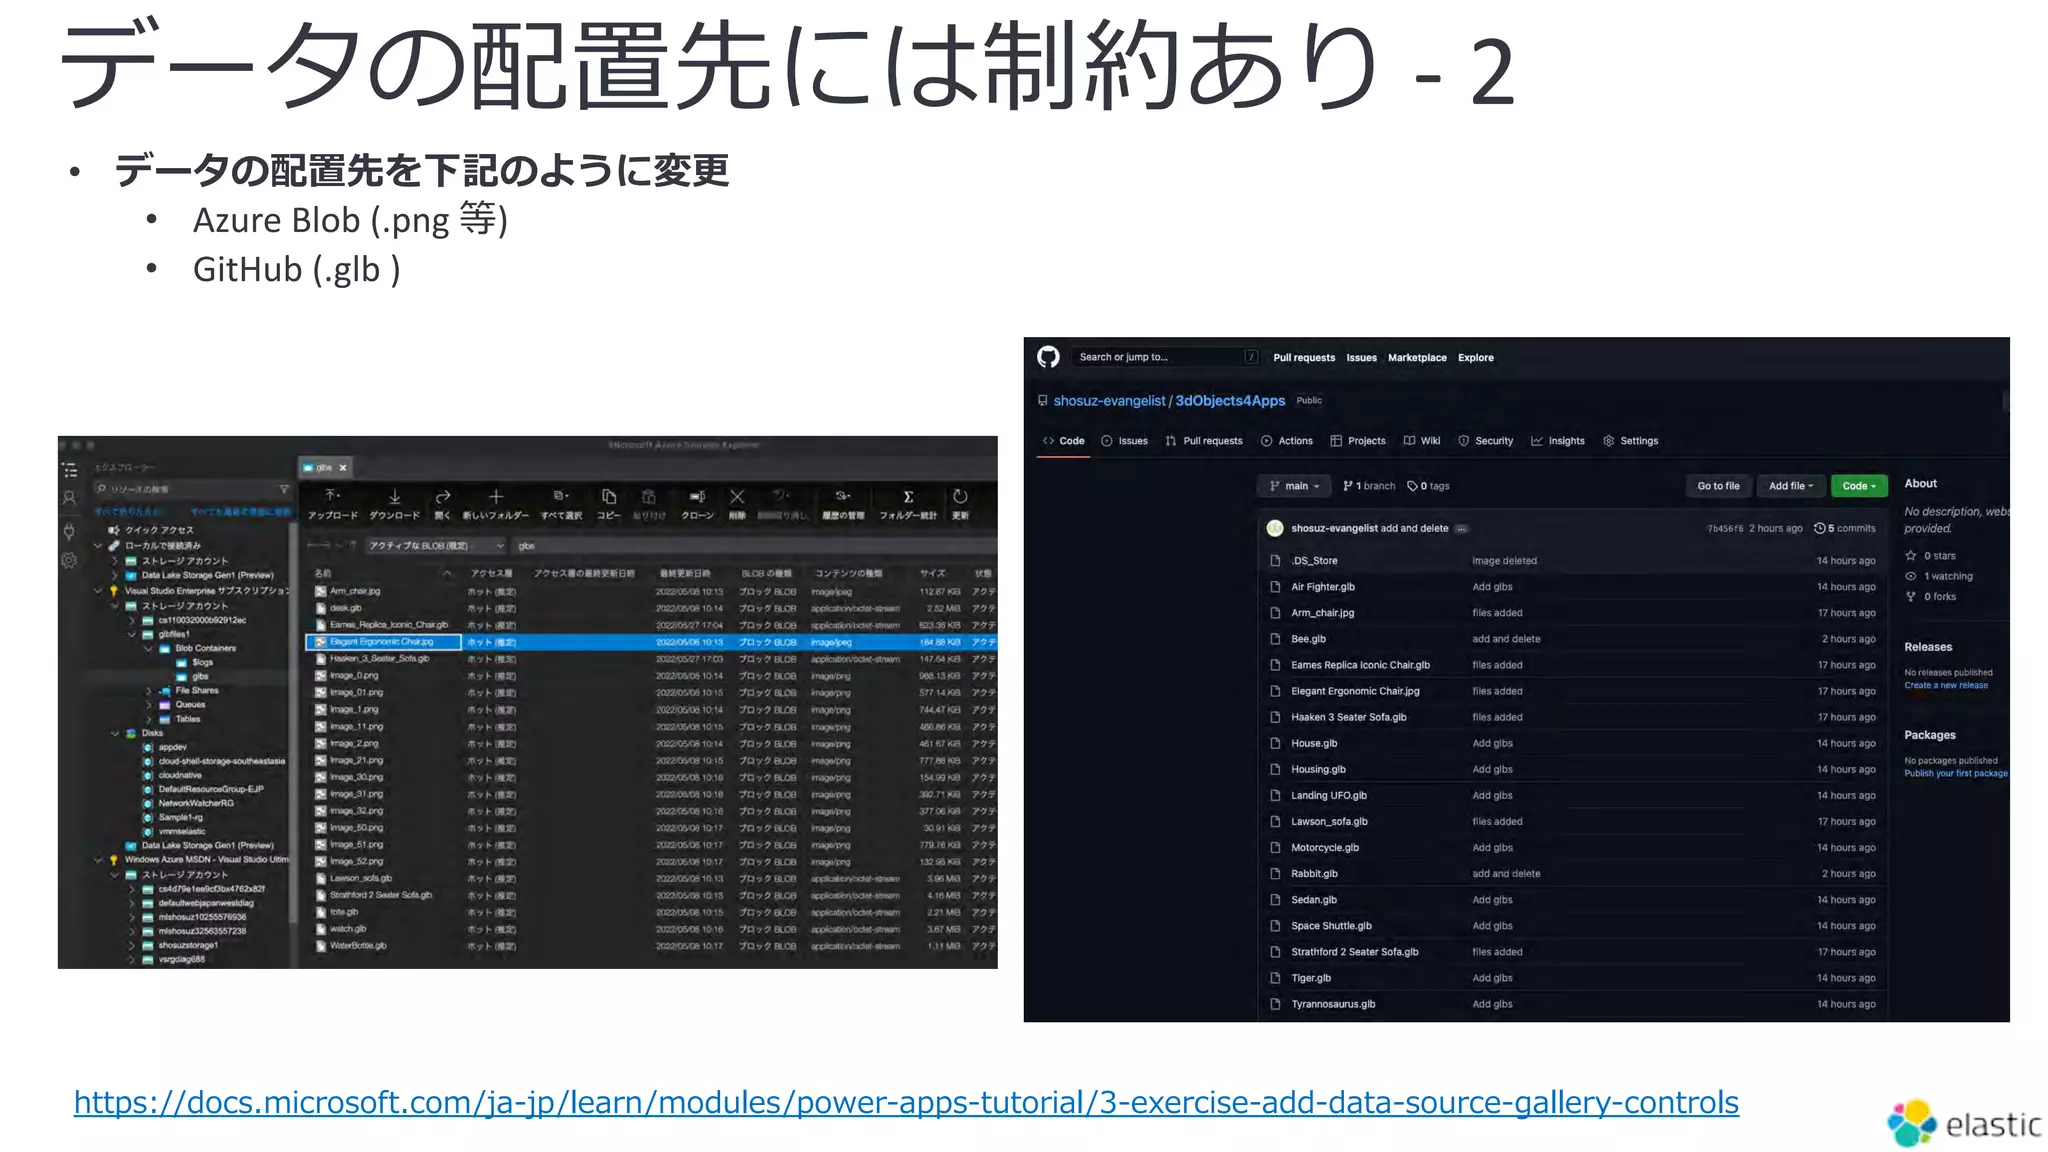
Task: Click Publish your first package link
Action: click(x=1956, y=773)
